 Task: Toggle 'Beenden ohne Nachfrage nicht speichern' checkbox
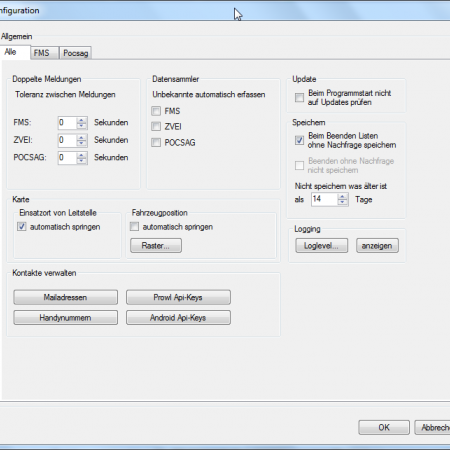pyautogui.click(x=299, y=165)
